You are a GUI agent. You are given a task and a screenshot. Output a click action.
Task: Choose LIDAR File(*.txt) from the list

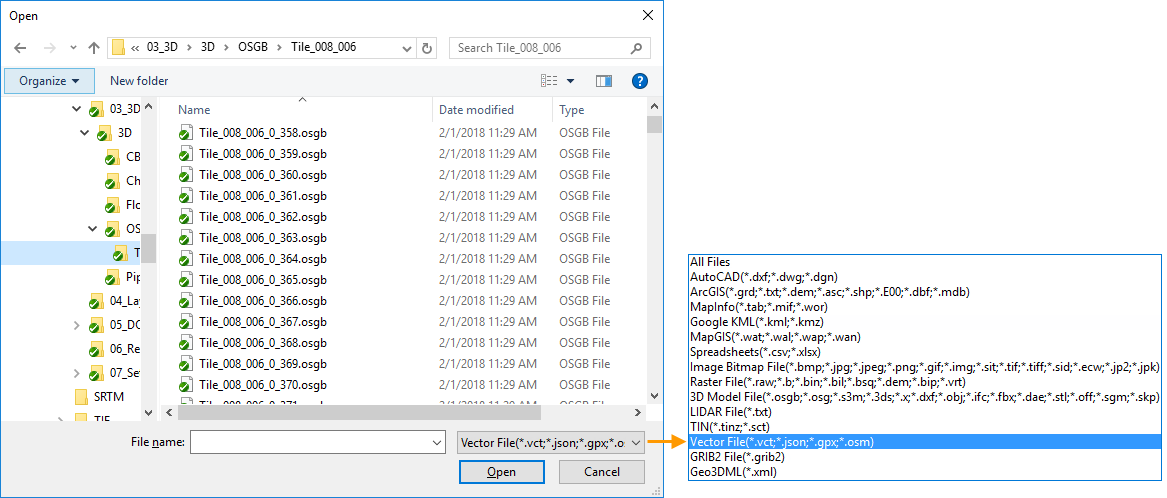[730, 412]
